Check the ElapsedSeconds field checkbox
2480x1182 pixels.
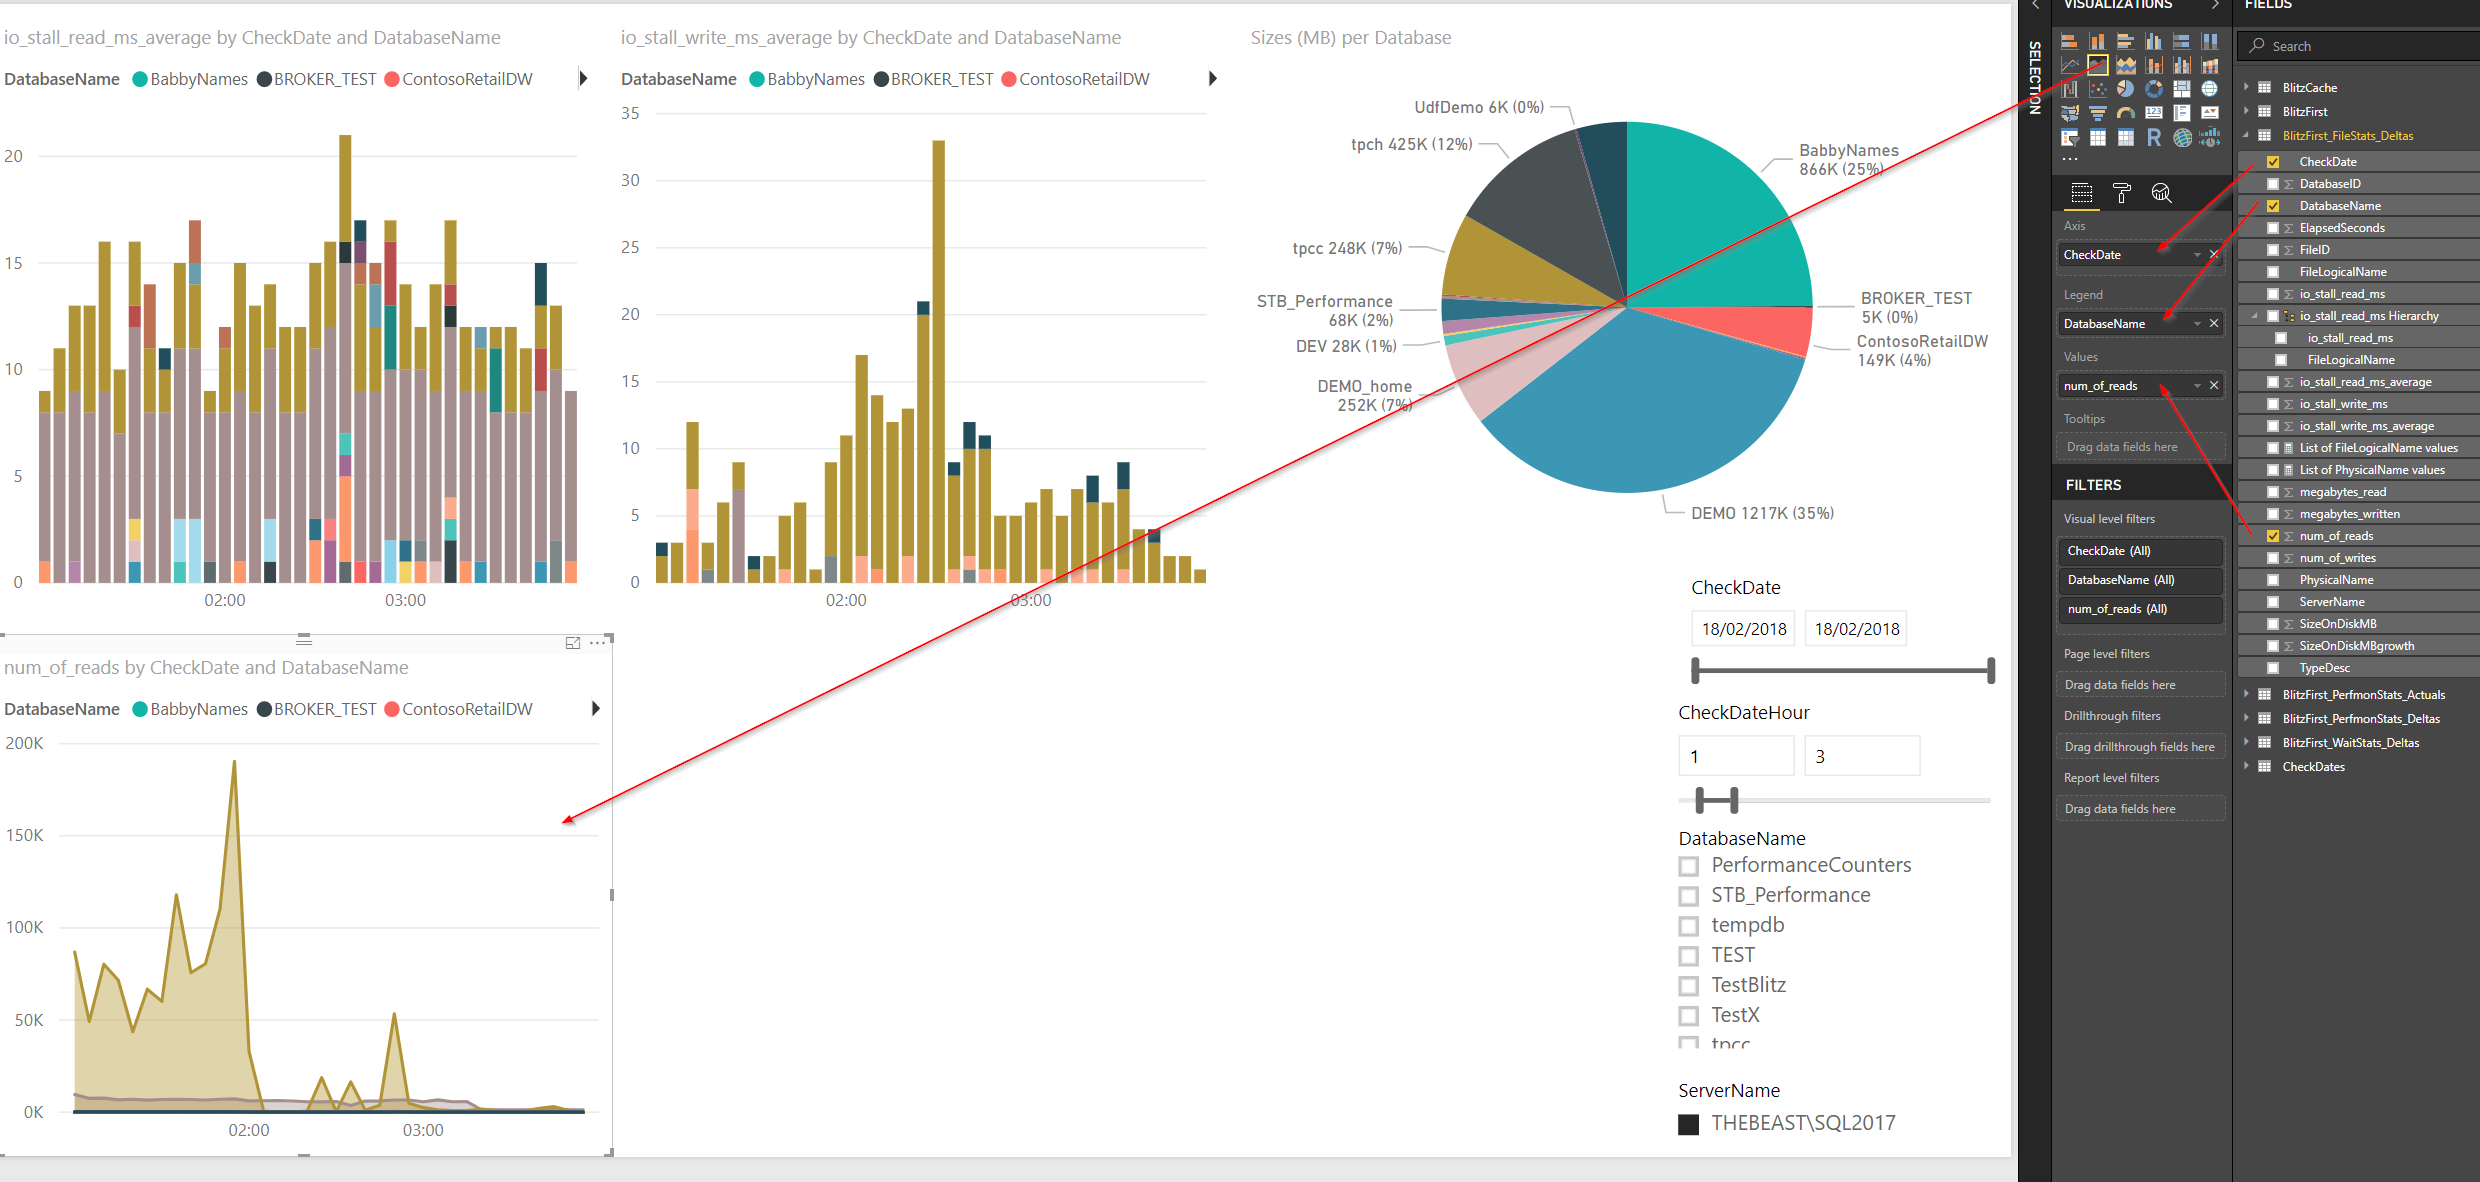click(x=2273, y=228)
